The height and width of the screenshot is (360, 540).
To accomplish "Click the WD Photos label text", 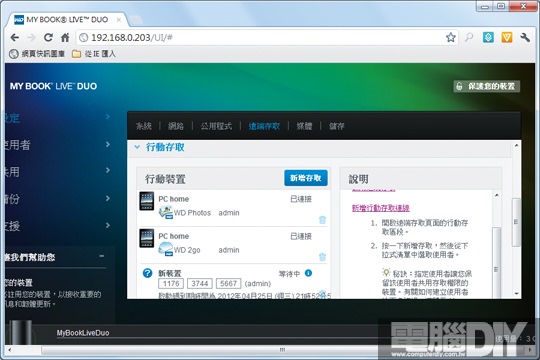I will click(x=192, y=213).
